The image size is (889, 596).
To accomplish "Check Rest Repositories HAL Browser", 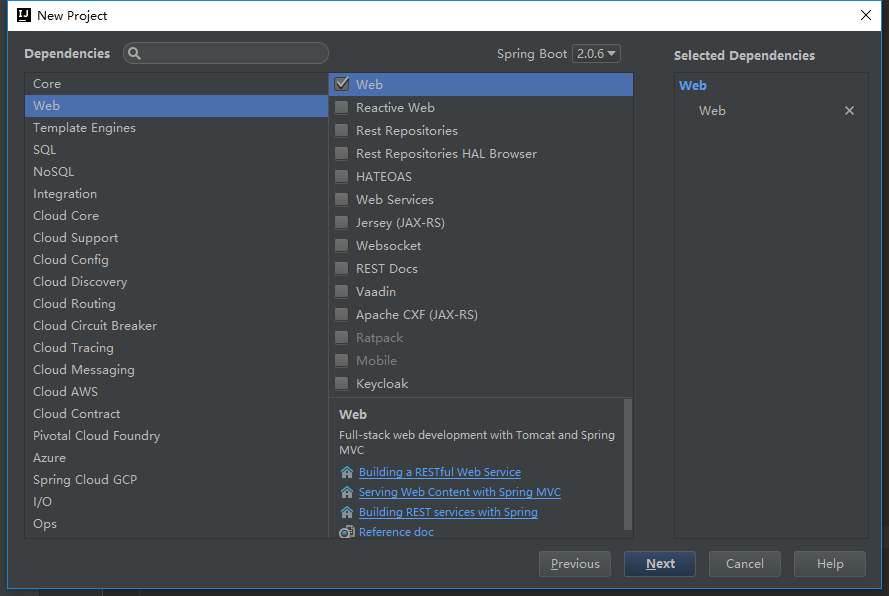I will tap(341, 153).
